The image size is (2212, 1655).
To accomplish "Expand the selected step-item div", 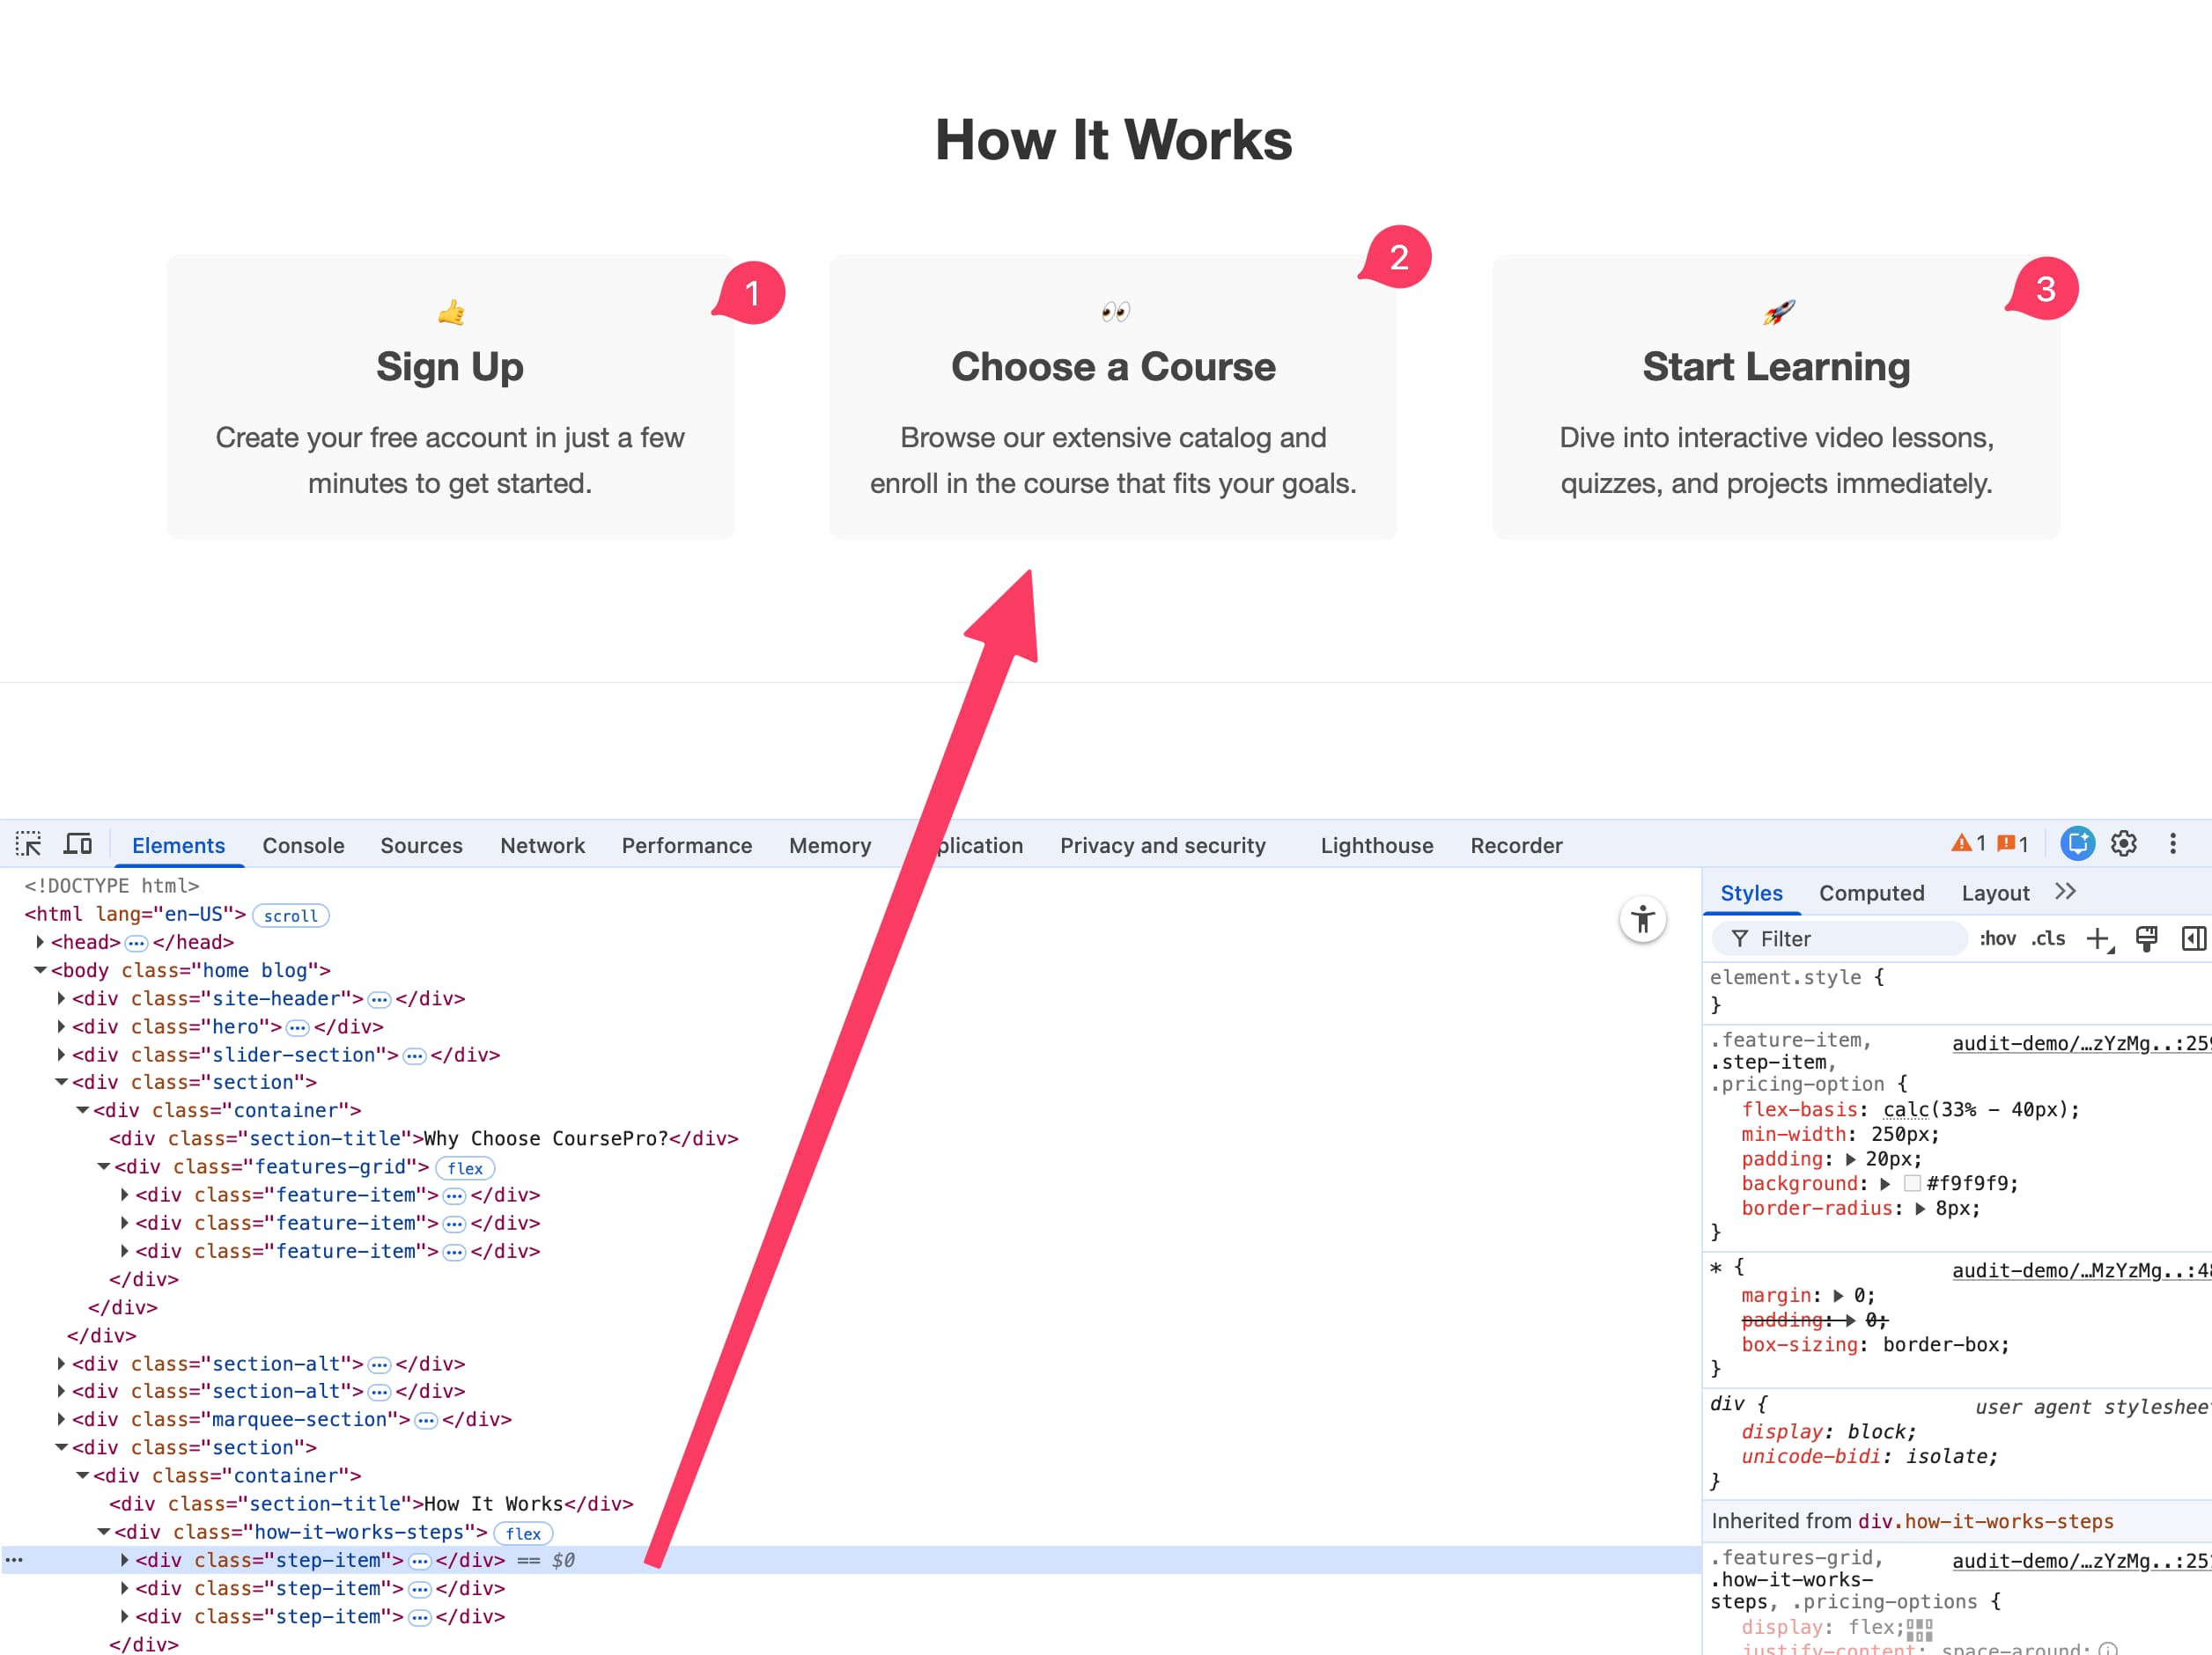I will (125, 1559).
